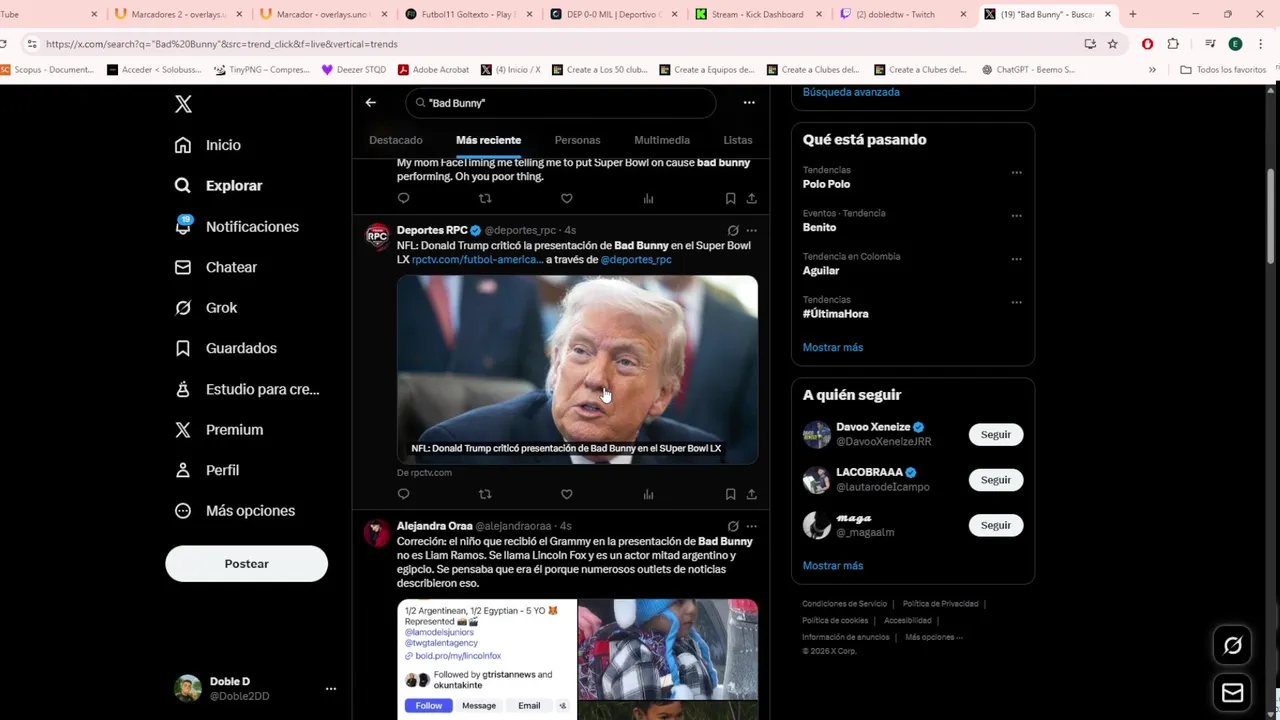The height and width of the screenshot is (720, 1280).
Task: Open Búsqueda avanzada link
Action: [x=851, y=92]
